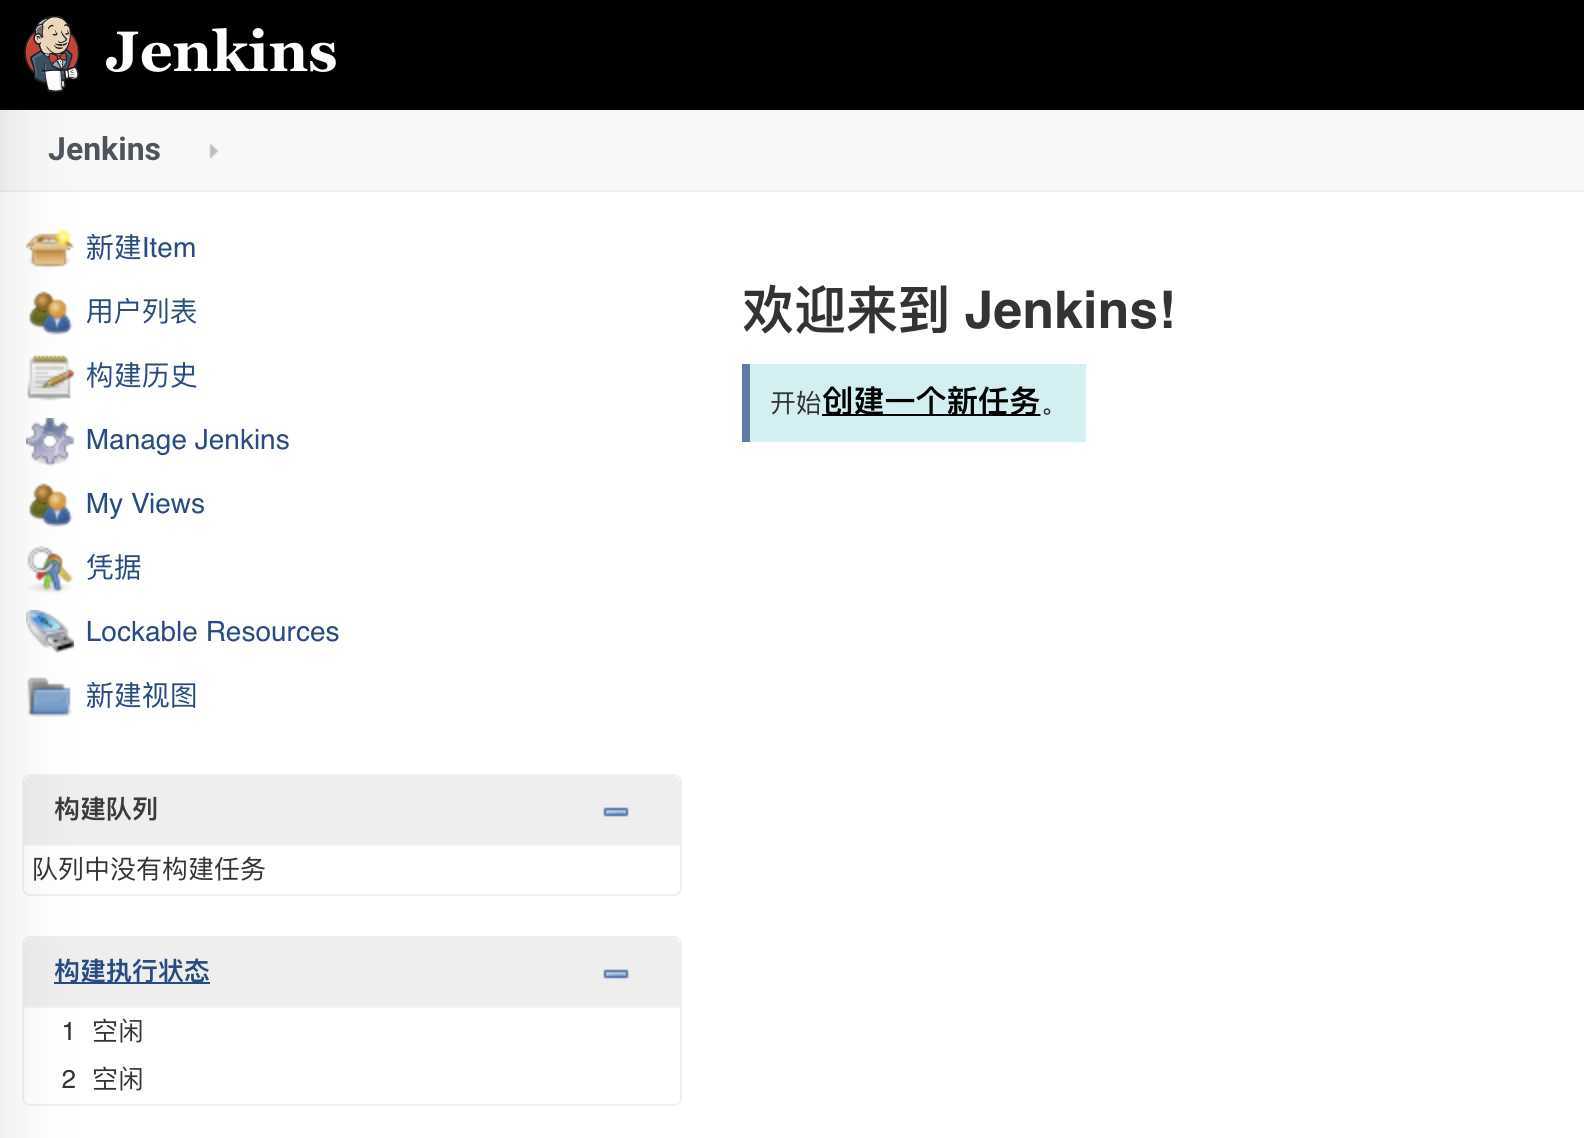Click the My Views people icon
This screenshot has height=1138, width=1584.
coord(49,504)
